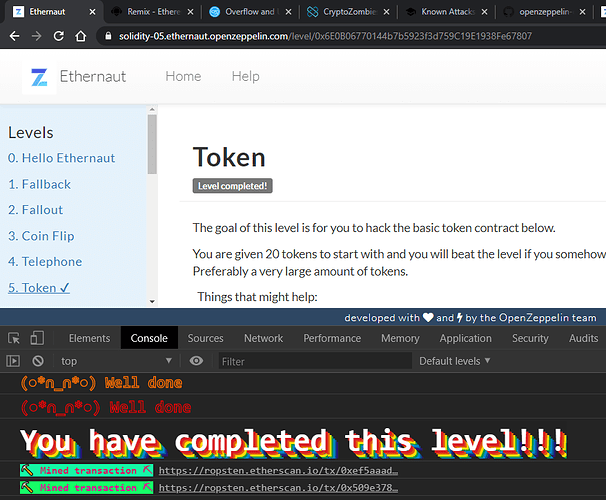
Task: Click the Help navigation link
Action: pos(245,76)
